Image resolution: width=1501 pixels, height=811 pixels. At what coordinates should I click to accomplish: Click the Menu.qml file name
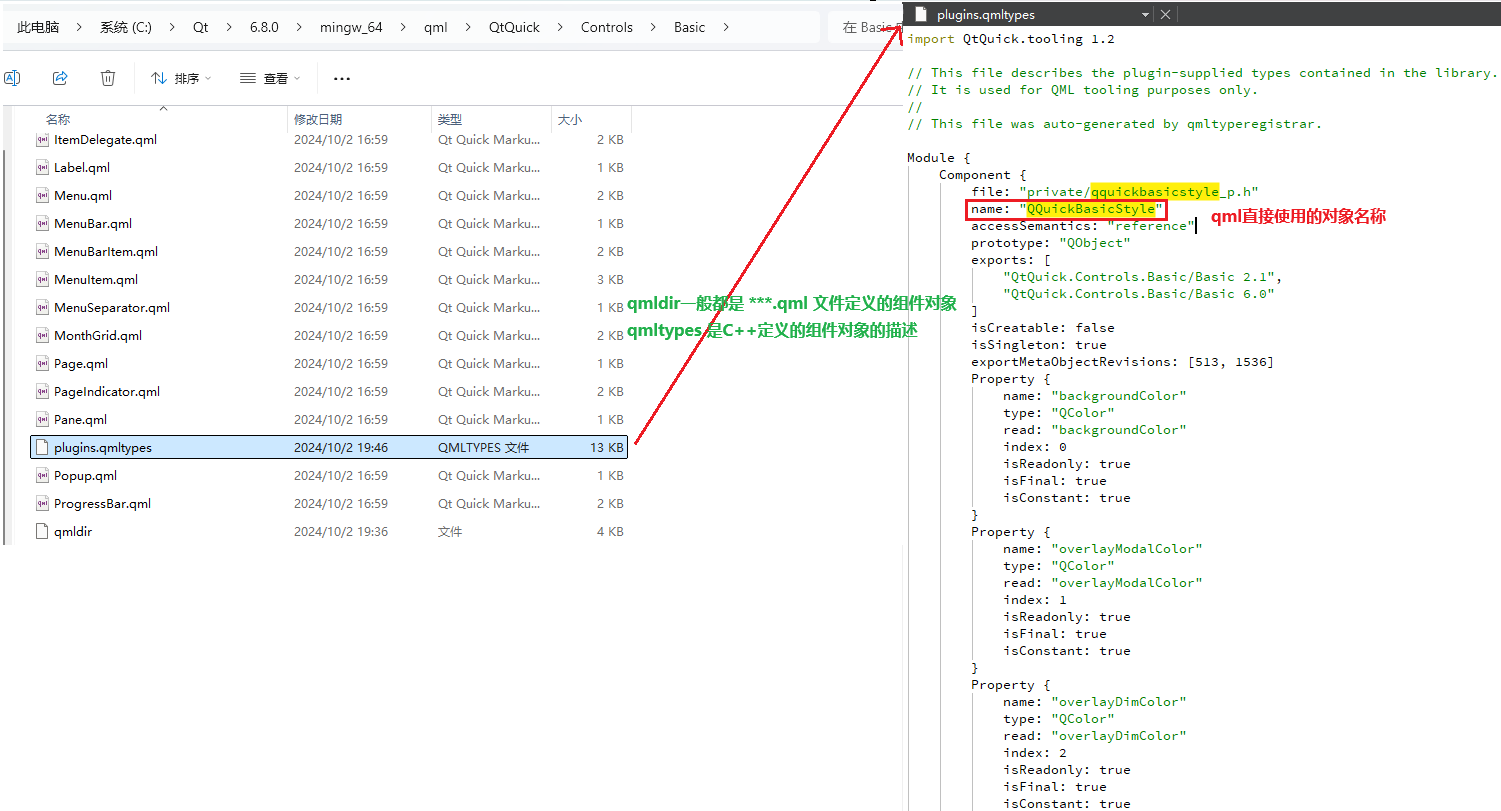point(83,195)
